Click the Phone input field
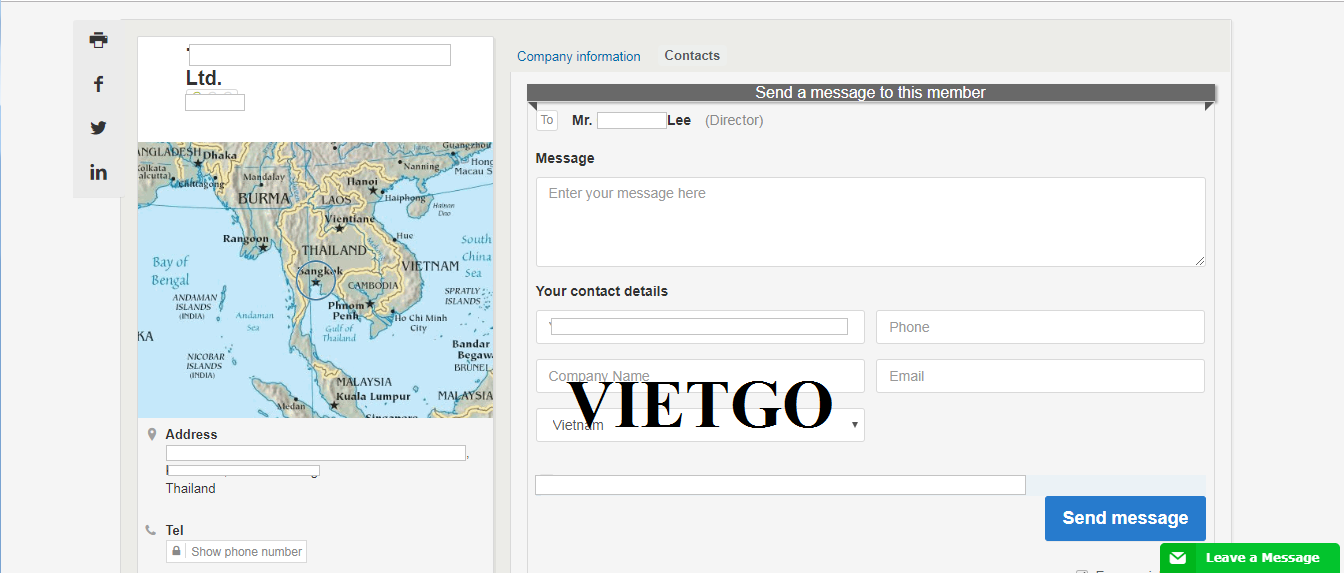 1040,327
